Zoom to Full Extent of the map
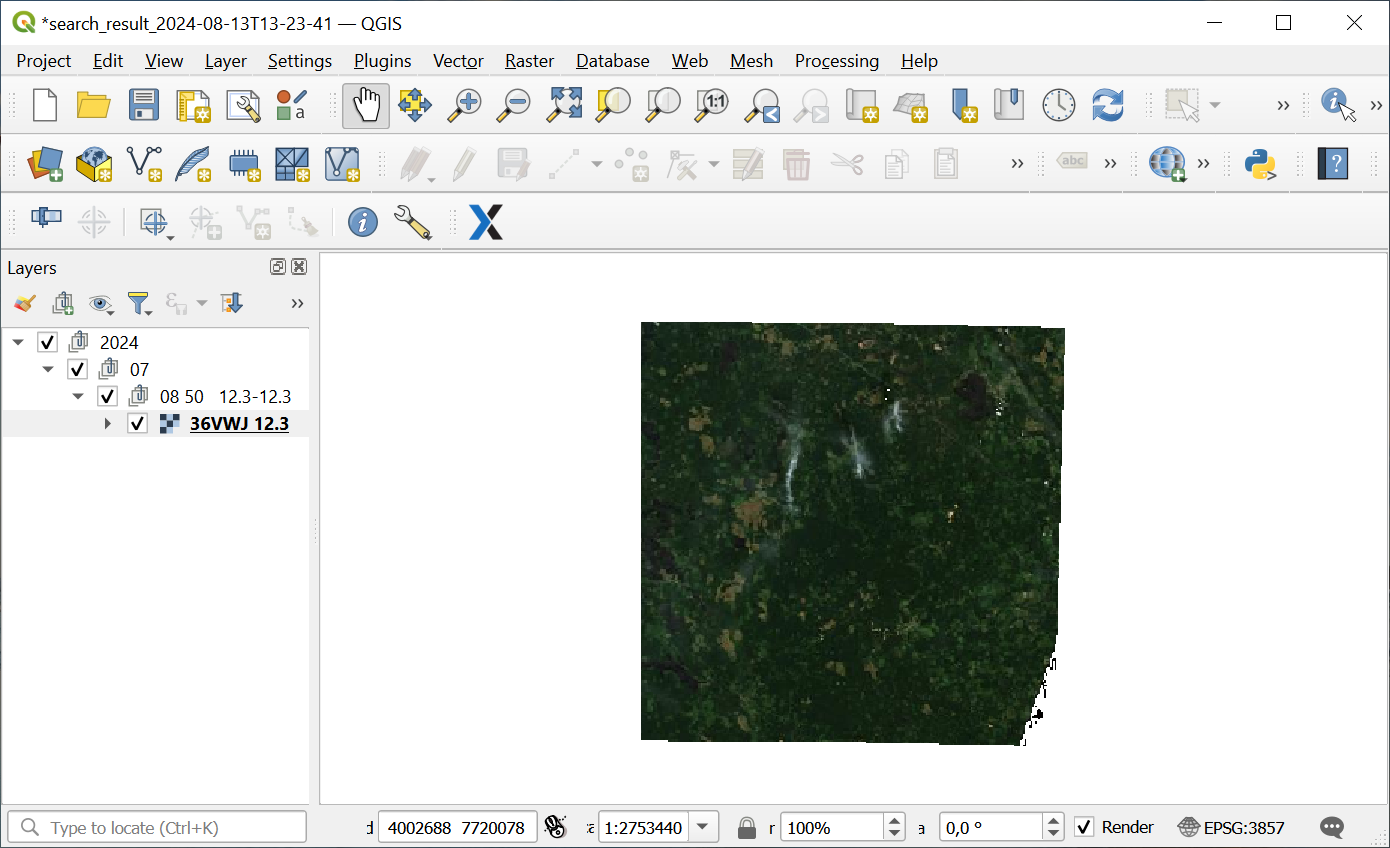This screenshot has width=1390, height=848. 563,104
